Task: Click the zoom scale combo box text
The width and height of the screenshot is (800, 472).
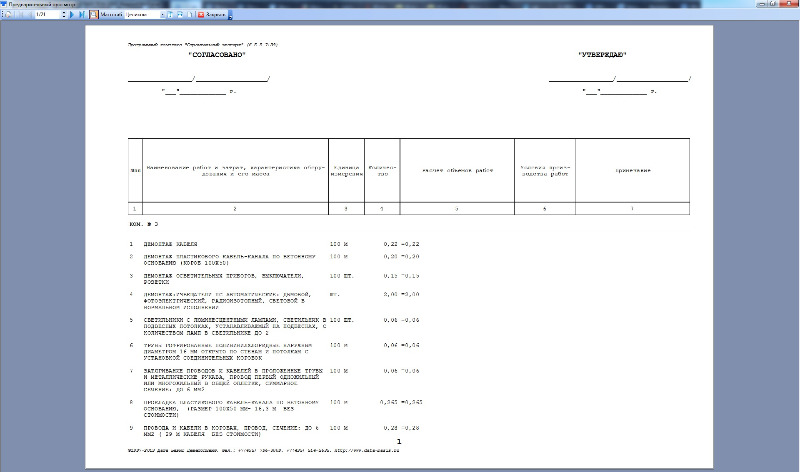Action: (x=142, y=14)
